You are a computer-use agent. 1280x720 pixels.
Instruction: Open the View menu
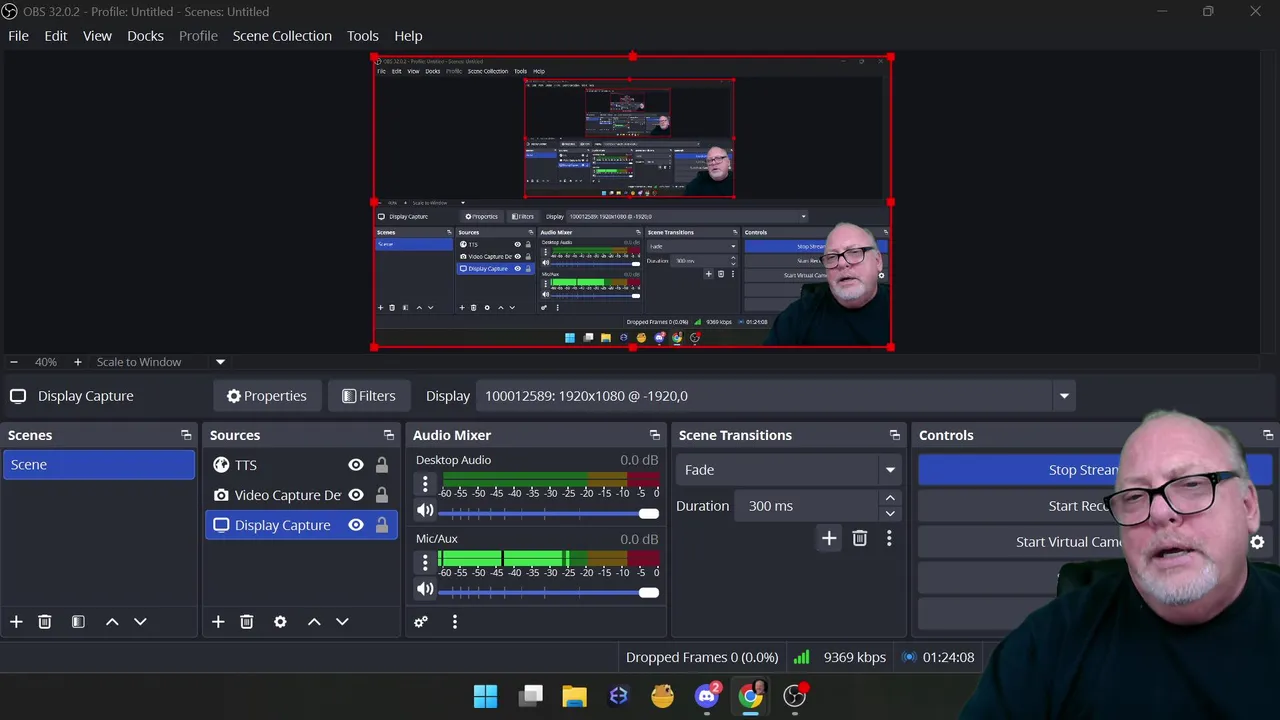point(97,36)
